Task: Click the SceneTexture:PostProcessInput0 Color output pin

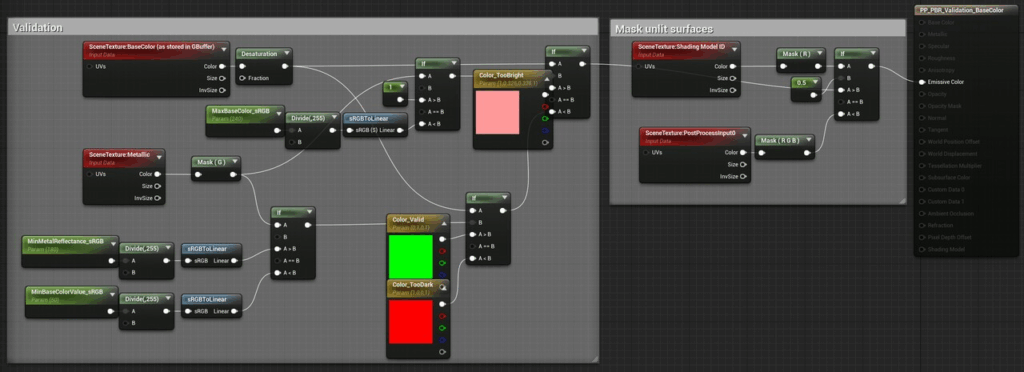Action: coord(743,153)
